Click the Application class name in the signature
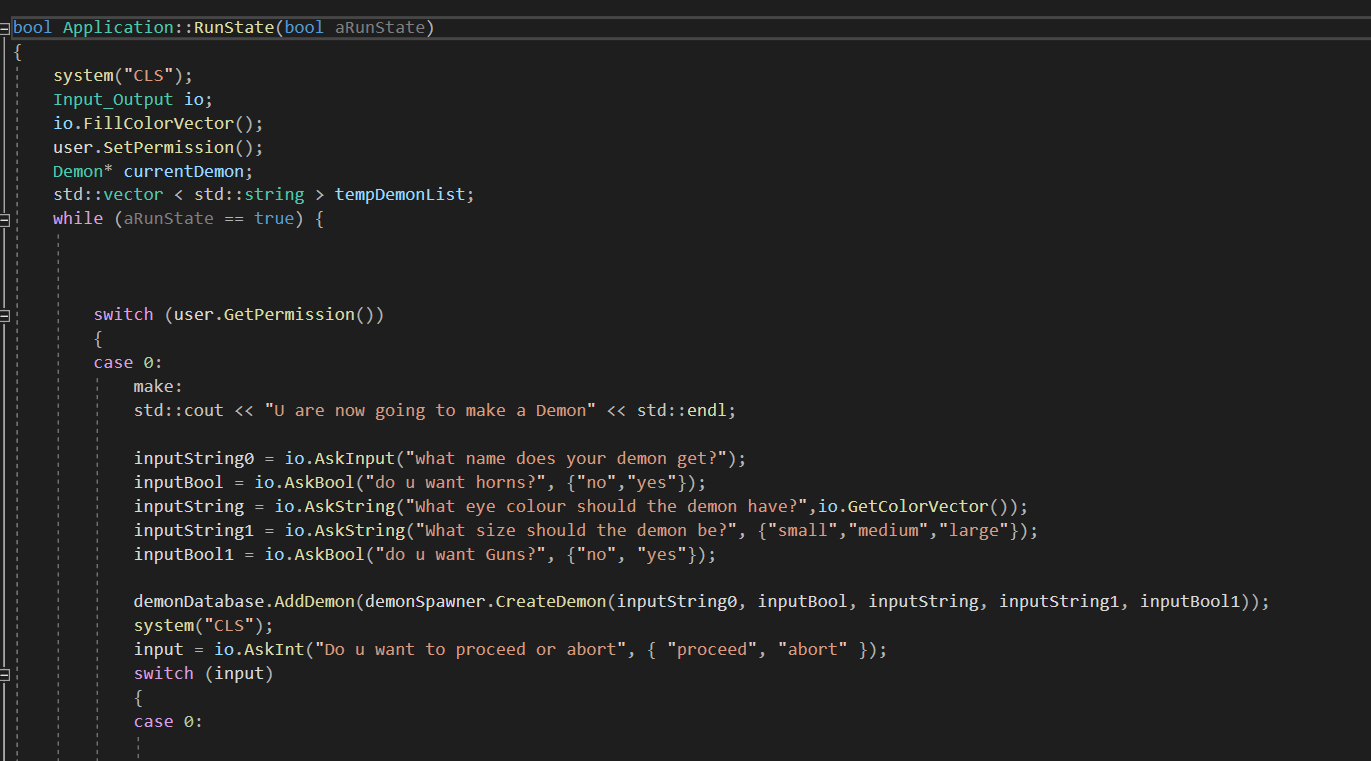Viewport: 1371px width, 761px height. pos(118,27)
